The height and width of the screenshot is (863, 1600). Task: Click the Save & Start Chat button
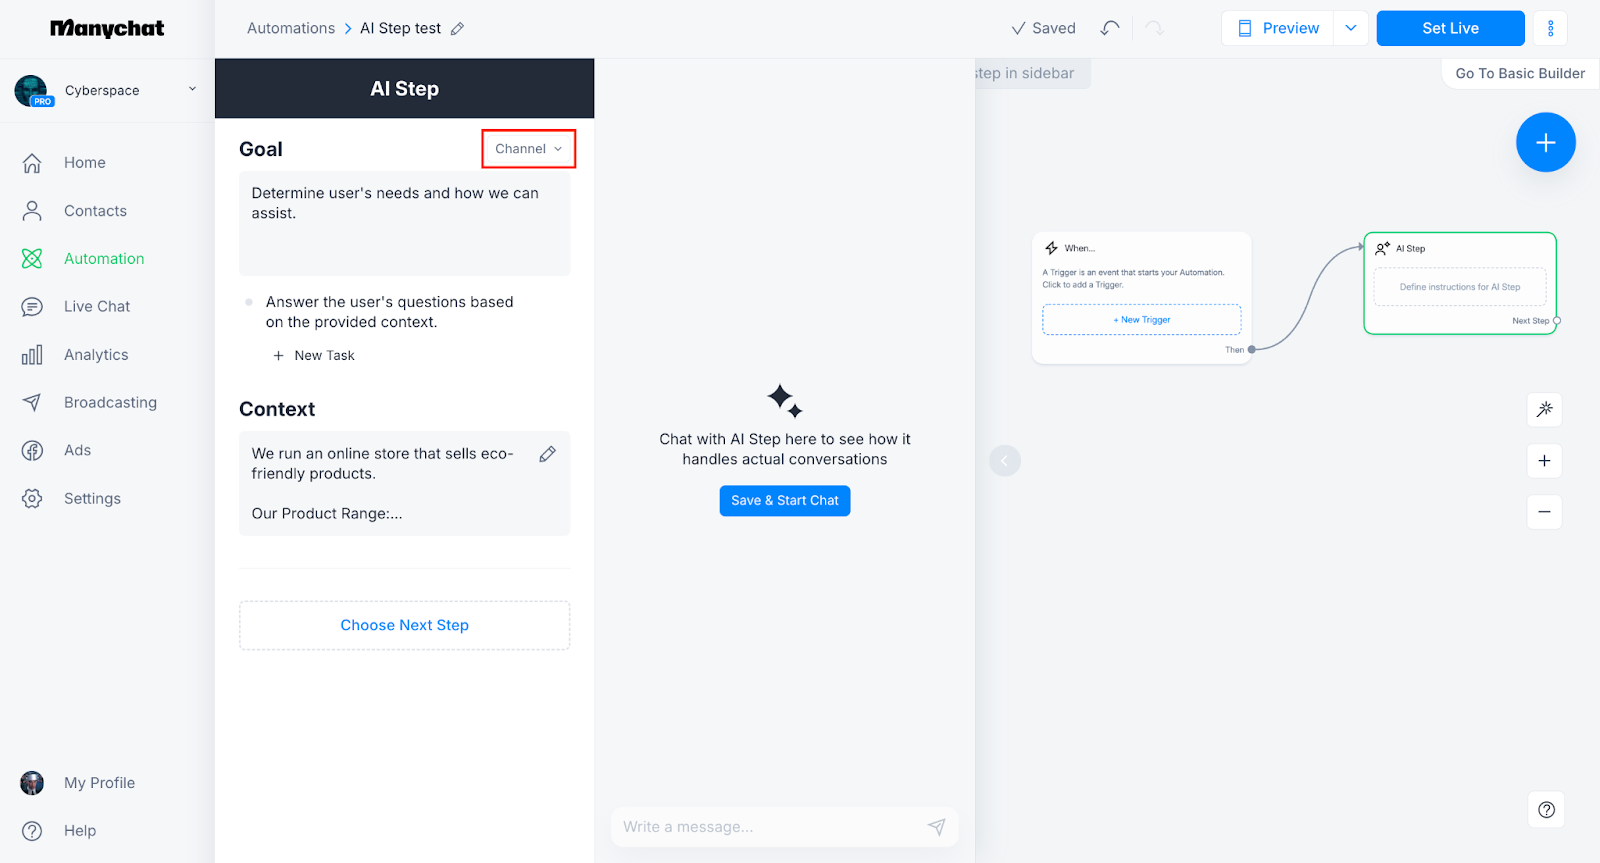point(785,501)
